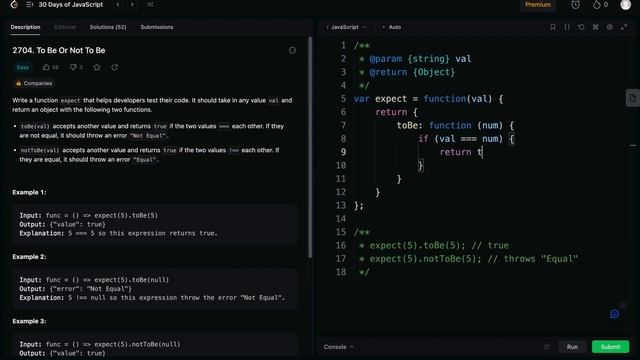The image size is (640, 360).
Task: Add problem to favorites with star
Action: (97, 67)
